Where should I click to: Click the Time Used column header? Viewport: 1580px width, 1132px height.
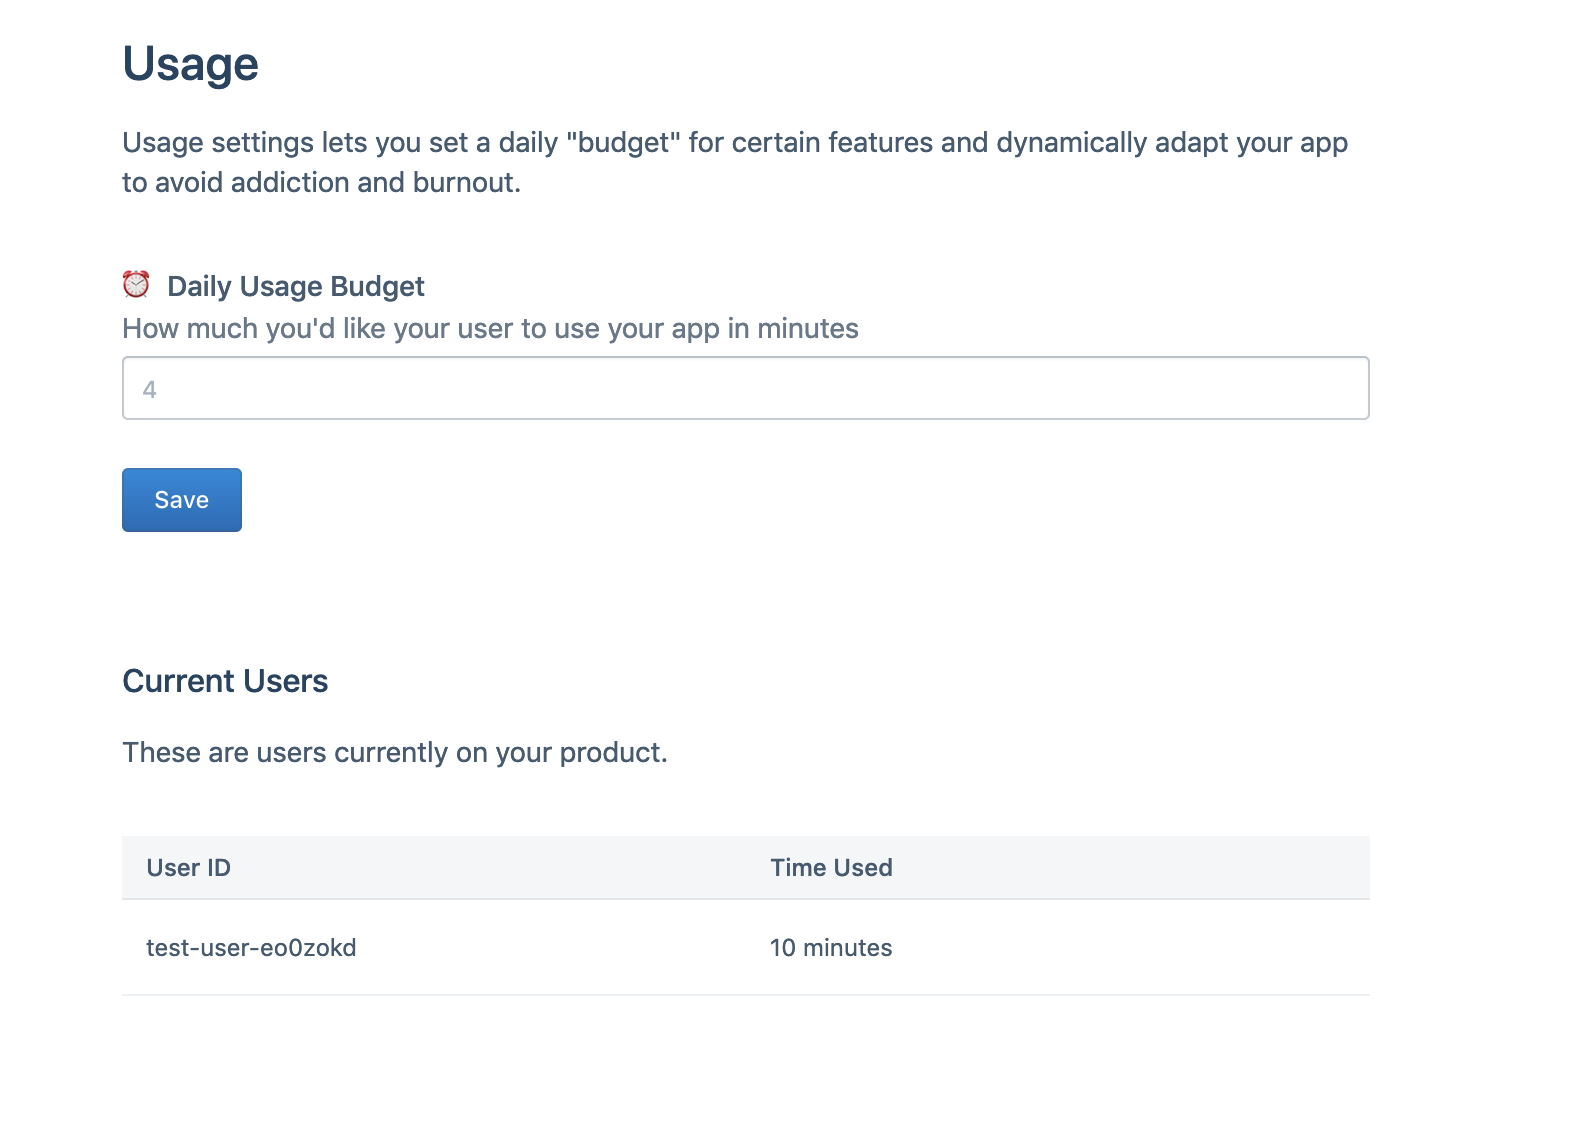[x=831, y=868]
